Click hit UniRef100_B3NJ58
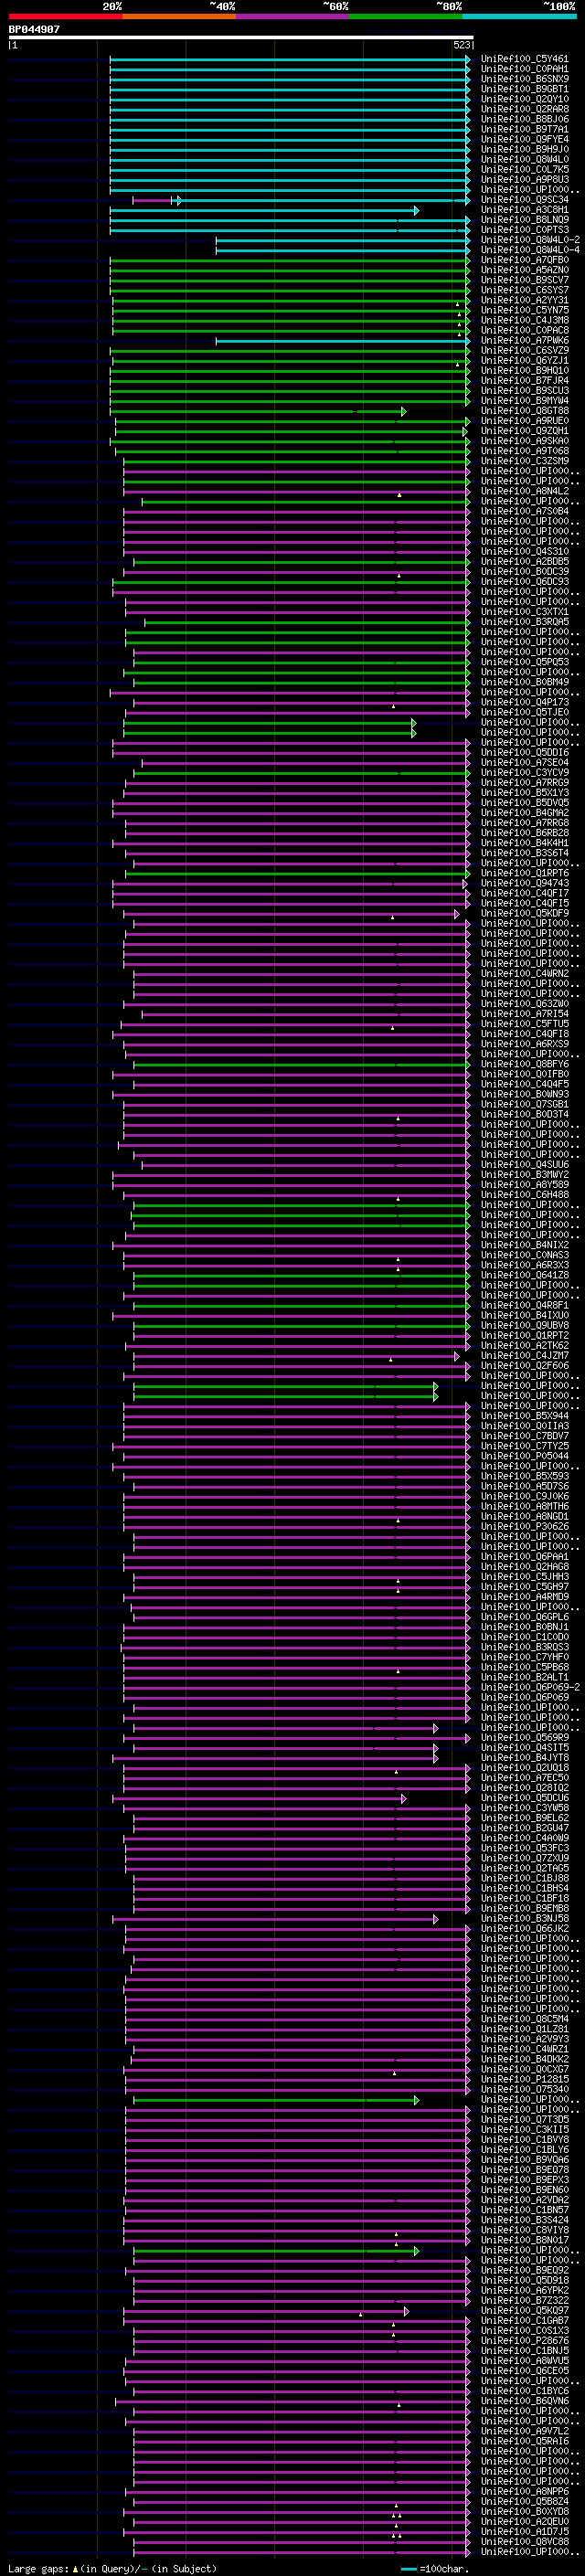Screen dimensions: 585x2576 [524, 1919]
